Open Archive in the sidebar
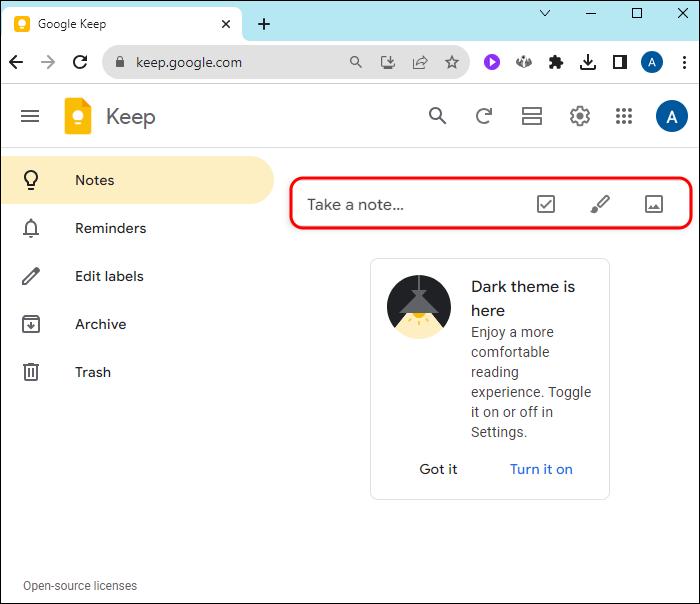Screen dimensions: 700x604 point(137,324)
